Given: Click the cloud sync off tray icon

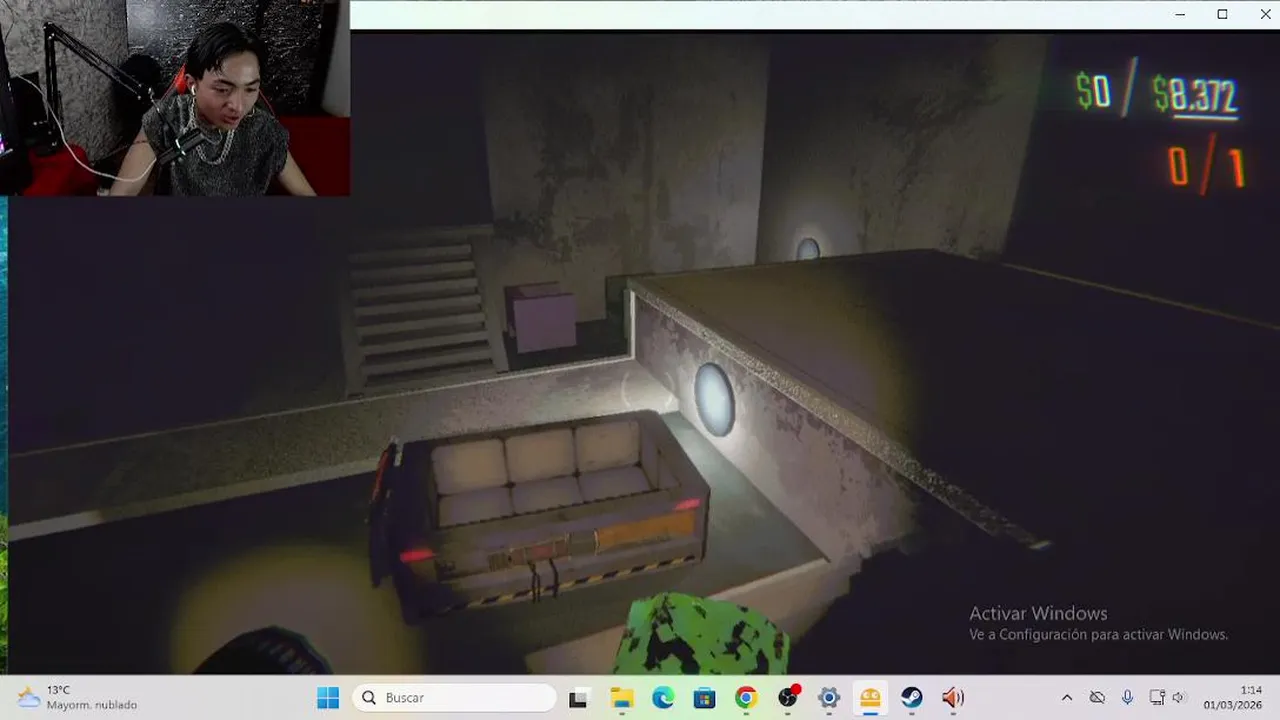Looking at the screenshot, I should [1097, 698].
